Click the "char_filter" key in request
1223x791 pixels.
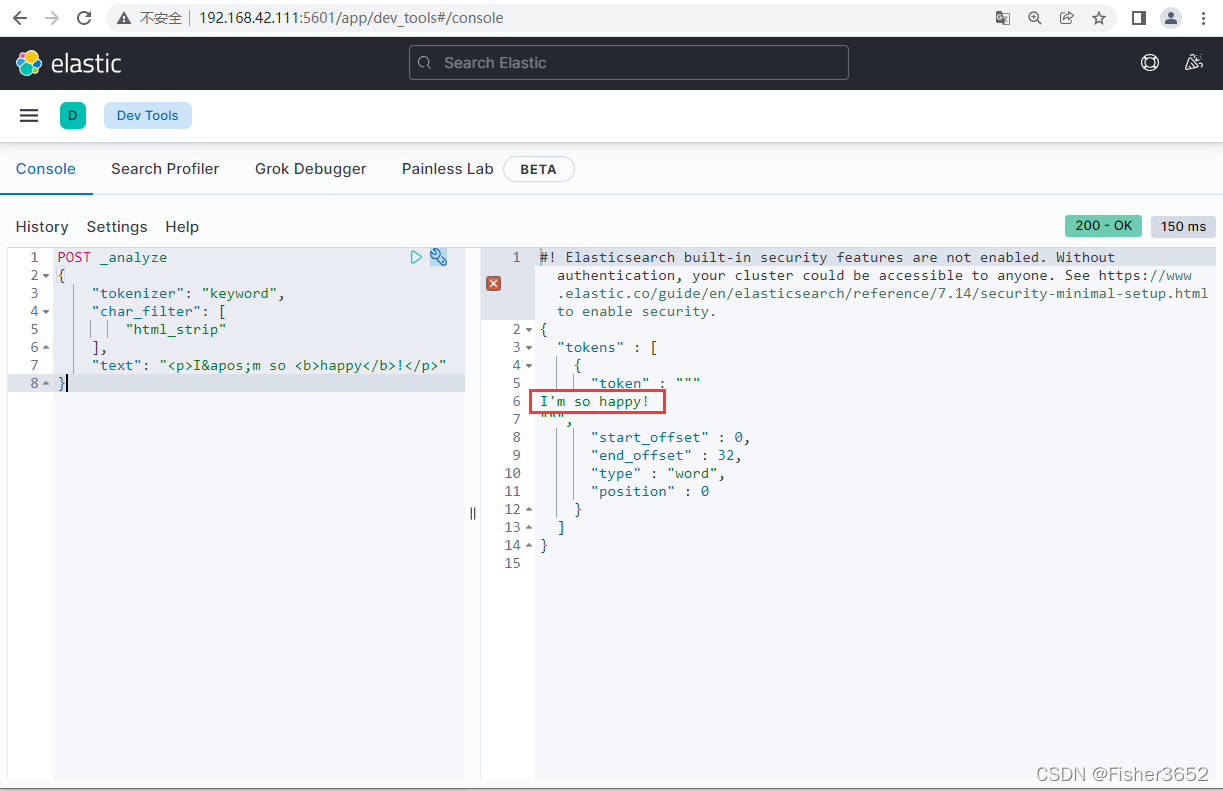(146, 311)
